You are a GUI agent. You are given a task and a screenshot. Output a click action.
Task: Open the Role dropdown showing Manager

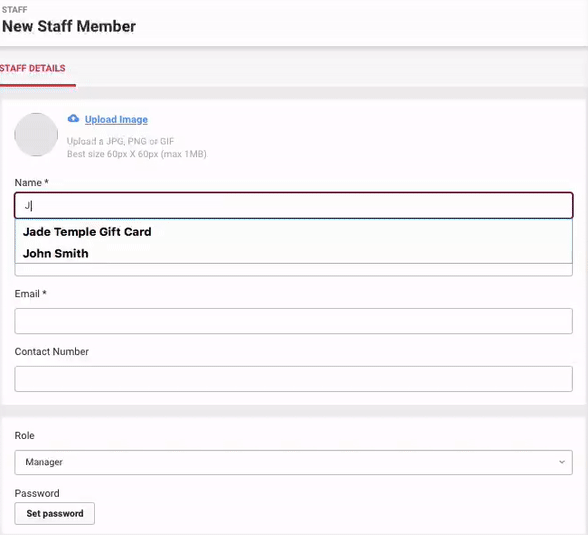294,462
